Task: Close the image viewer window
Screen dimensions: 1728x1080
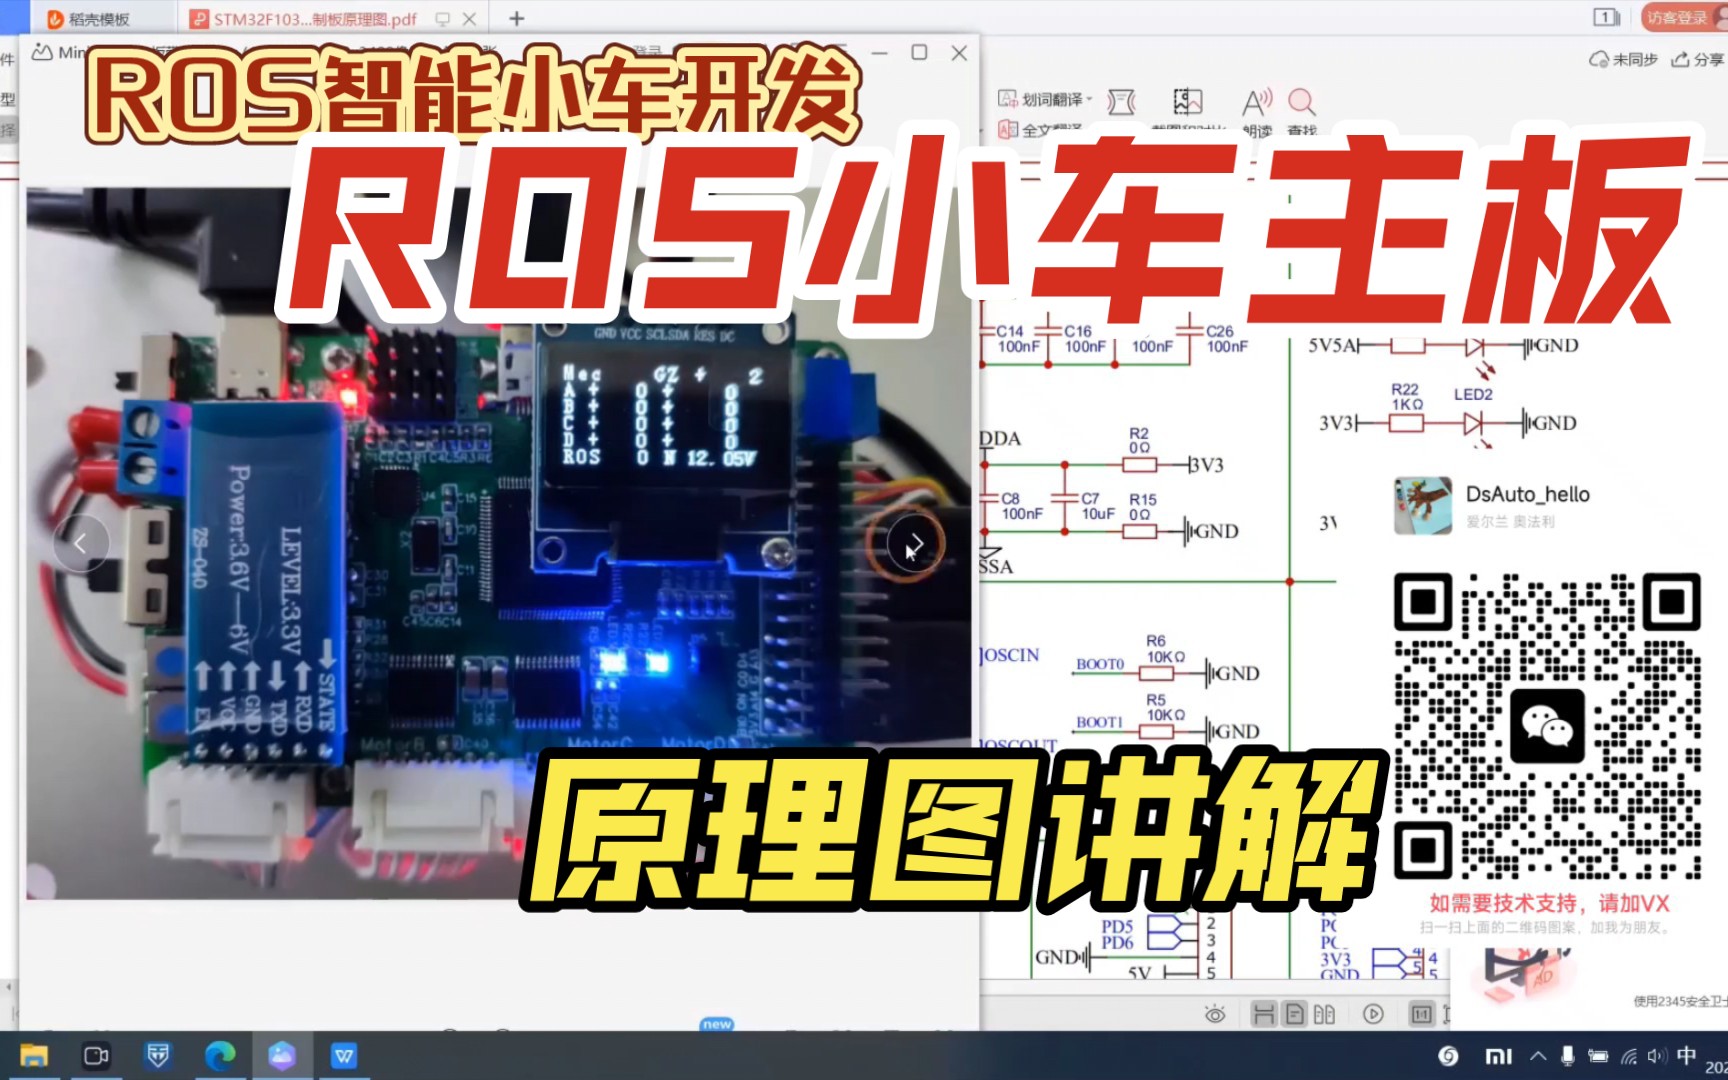Action: 959,52
